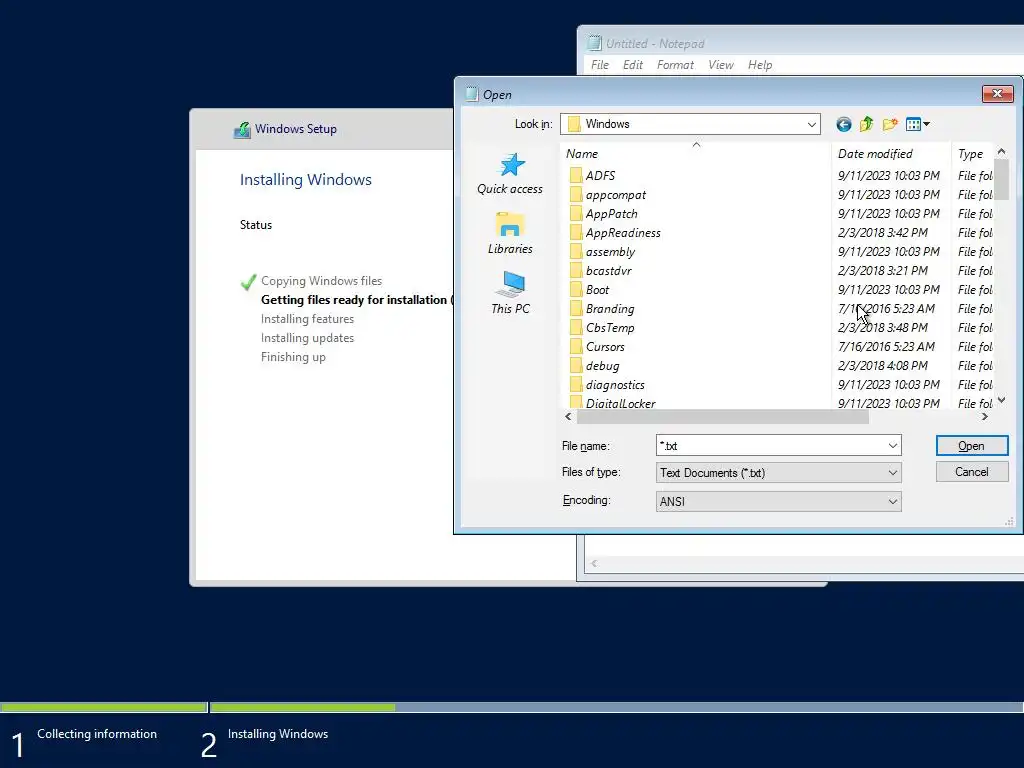Select This PC in the places bar

(x=510, y=293)
